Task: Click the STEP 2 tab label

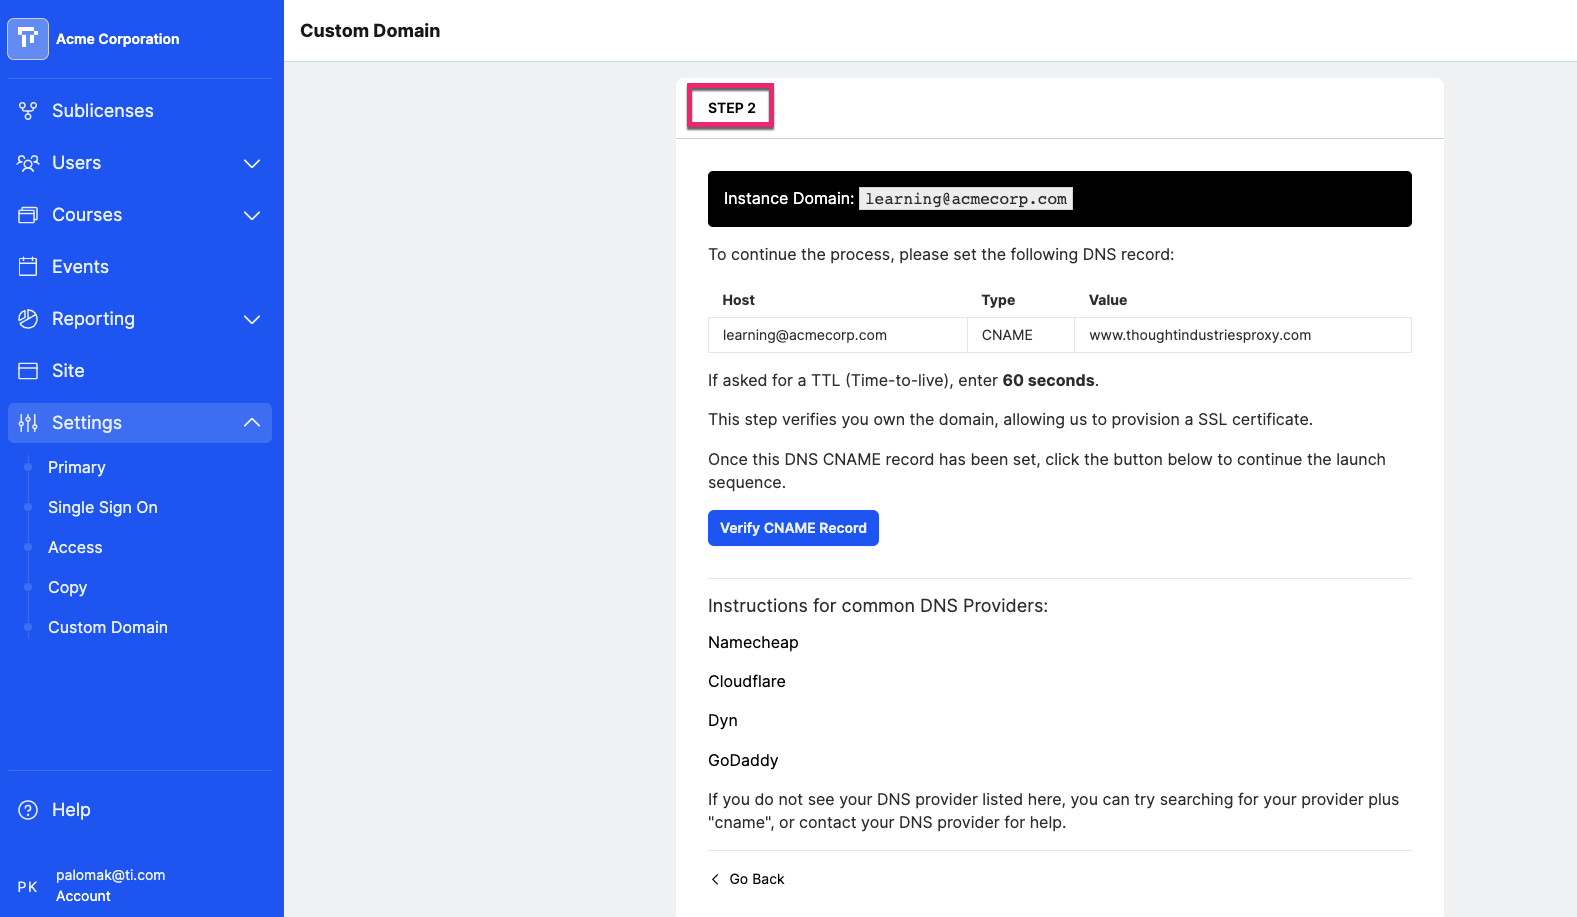Action: click(x=732, y=108)
